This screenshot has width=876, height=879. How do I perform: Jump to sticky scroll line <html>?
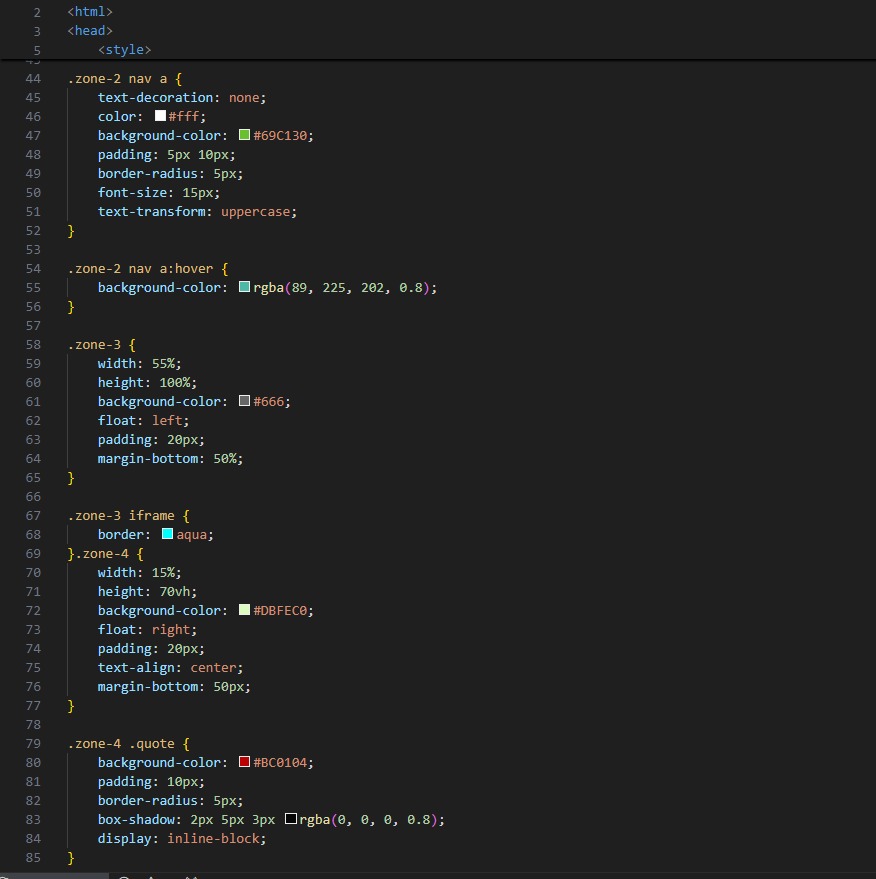pos(90,12)
